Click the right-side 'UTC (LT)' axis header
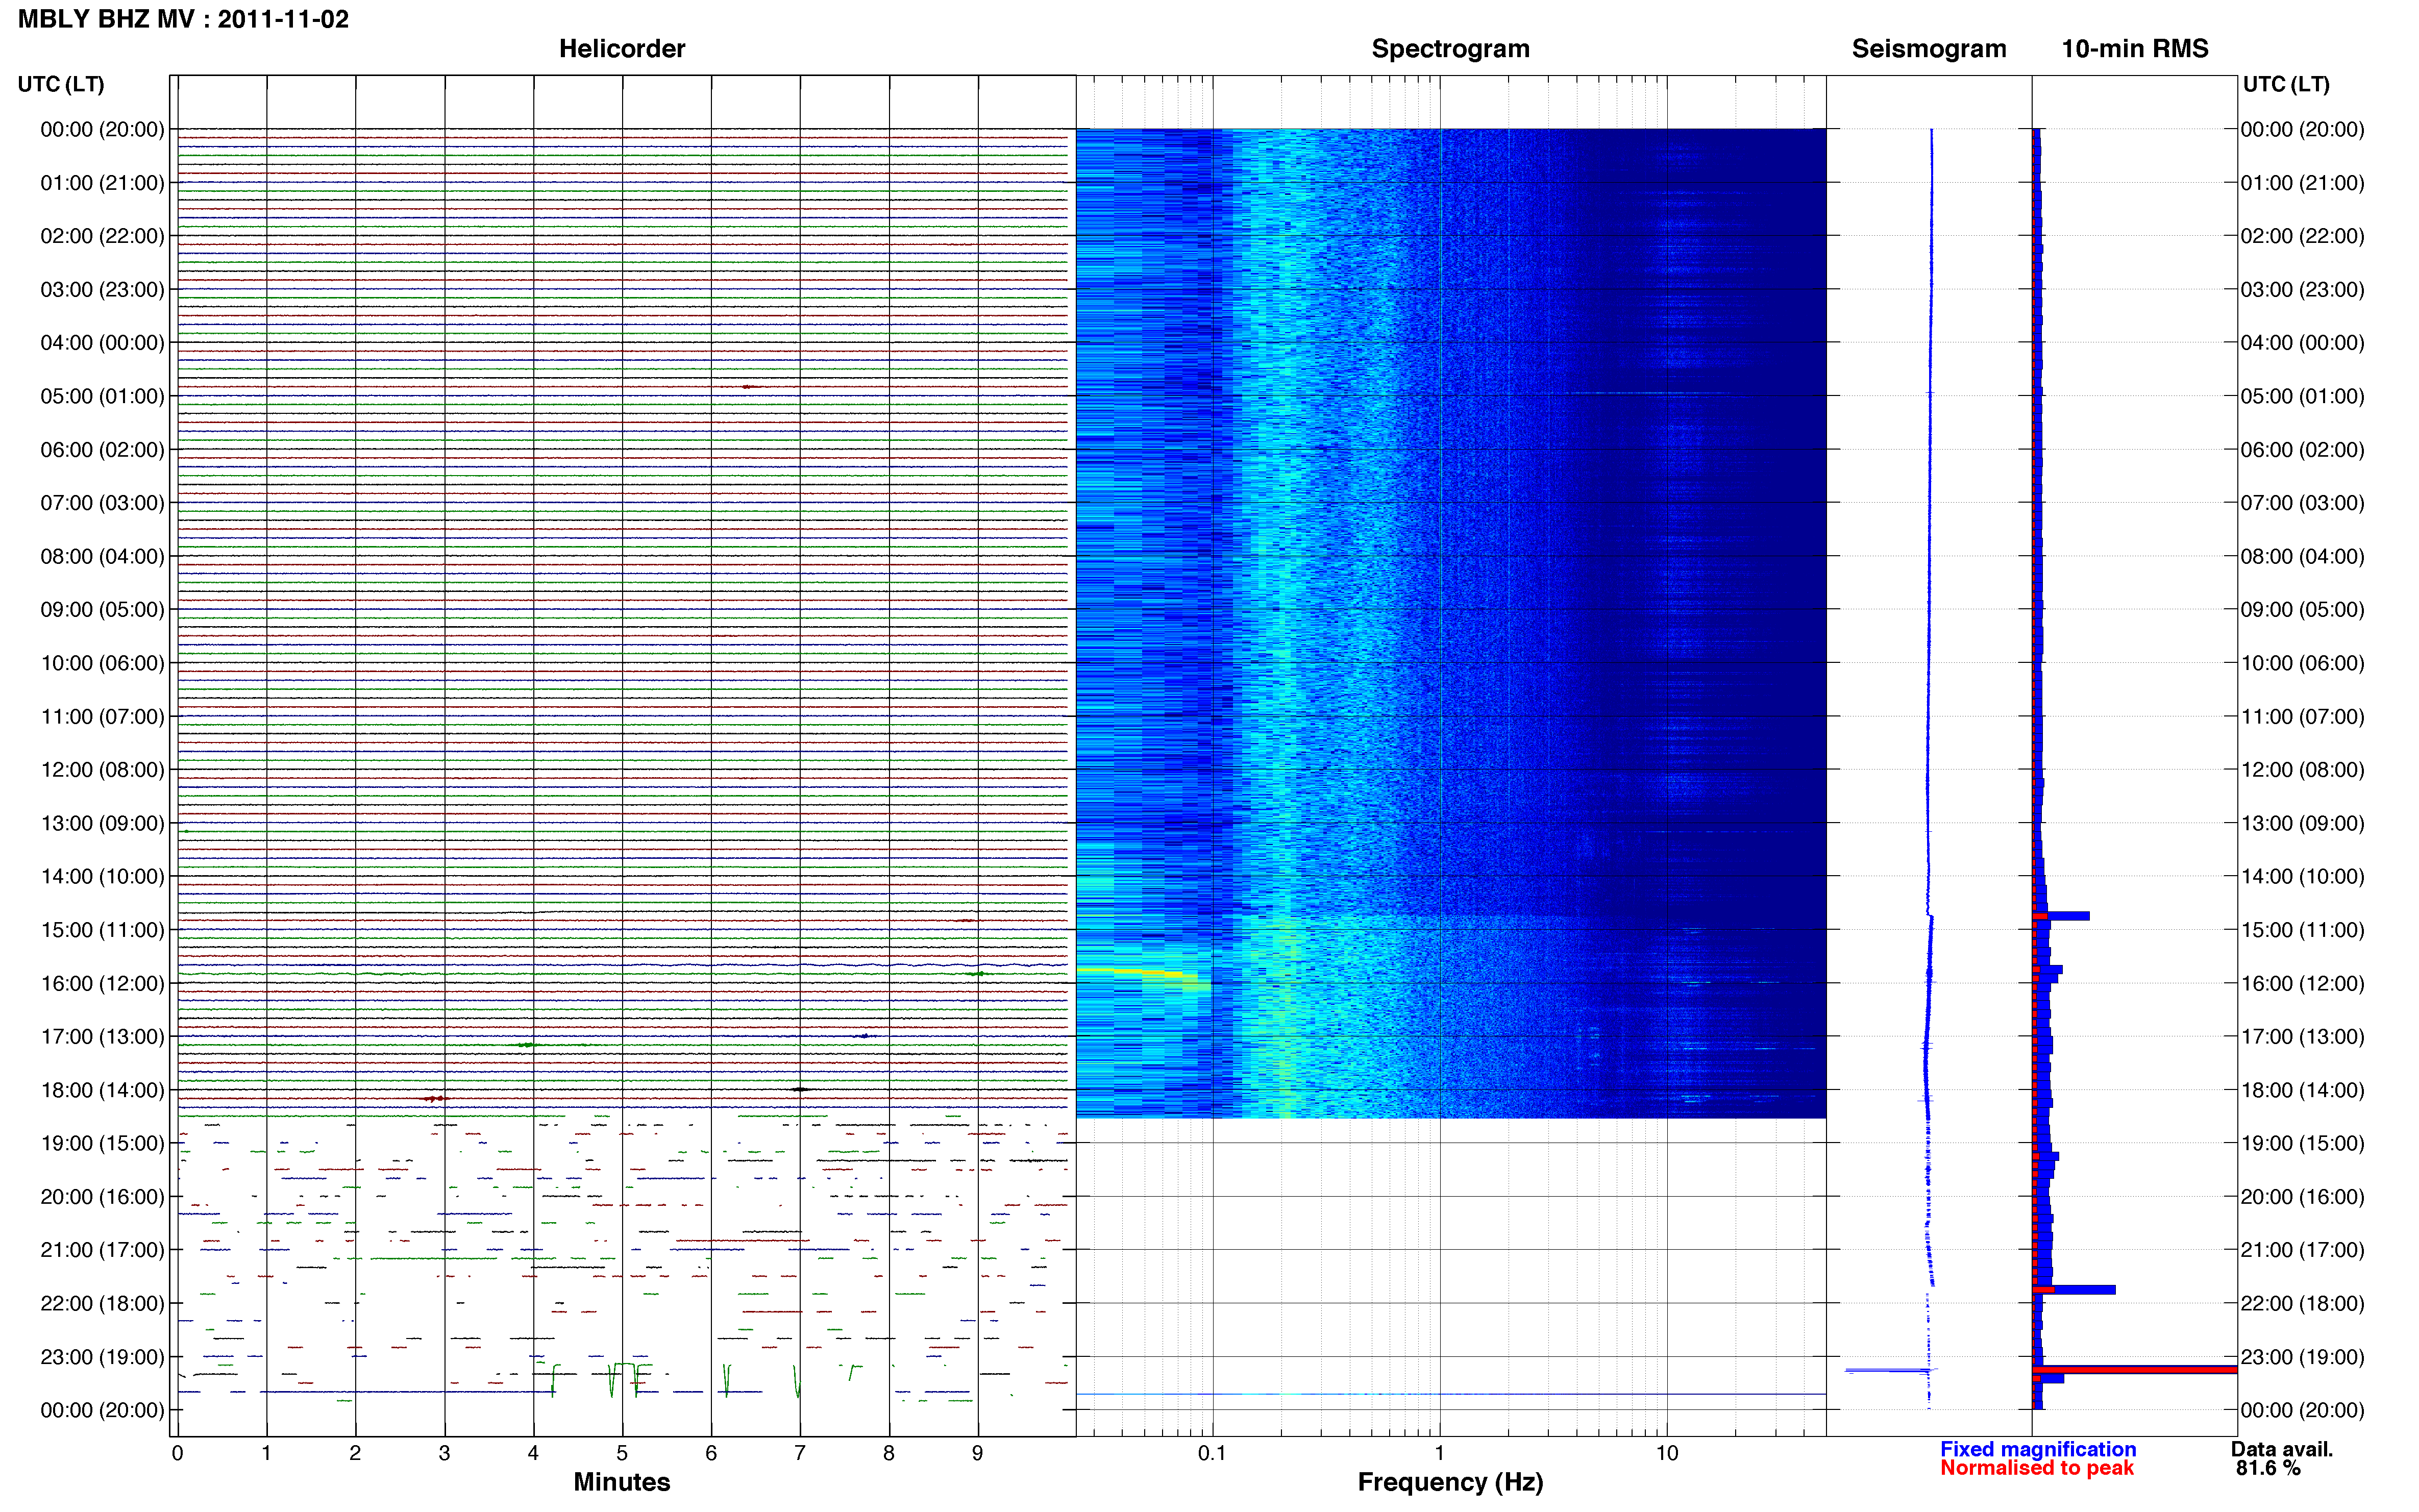This screenshot has height=1512, width=2419. tap(2286, 84)
